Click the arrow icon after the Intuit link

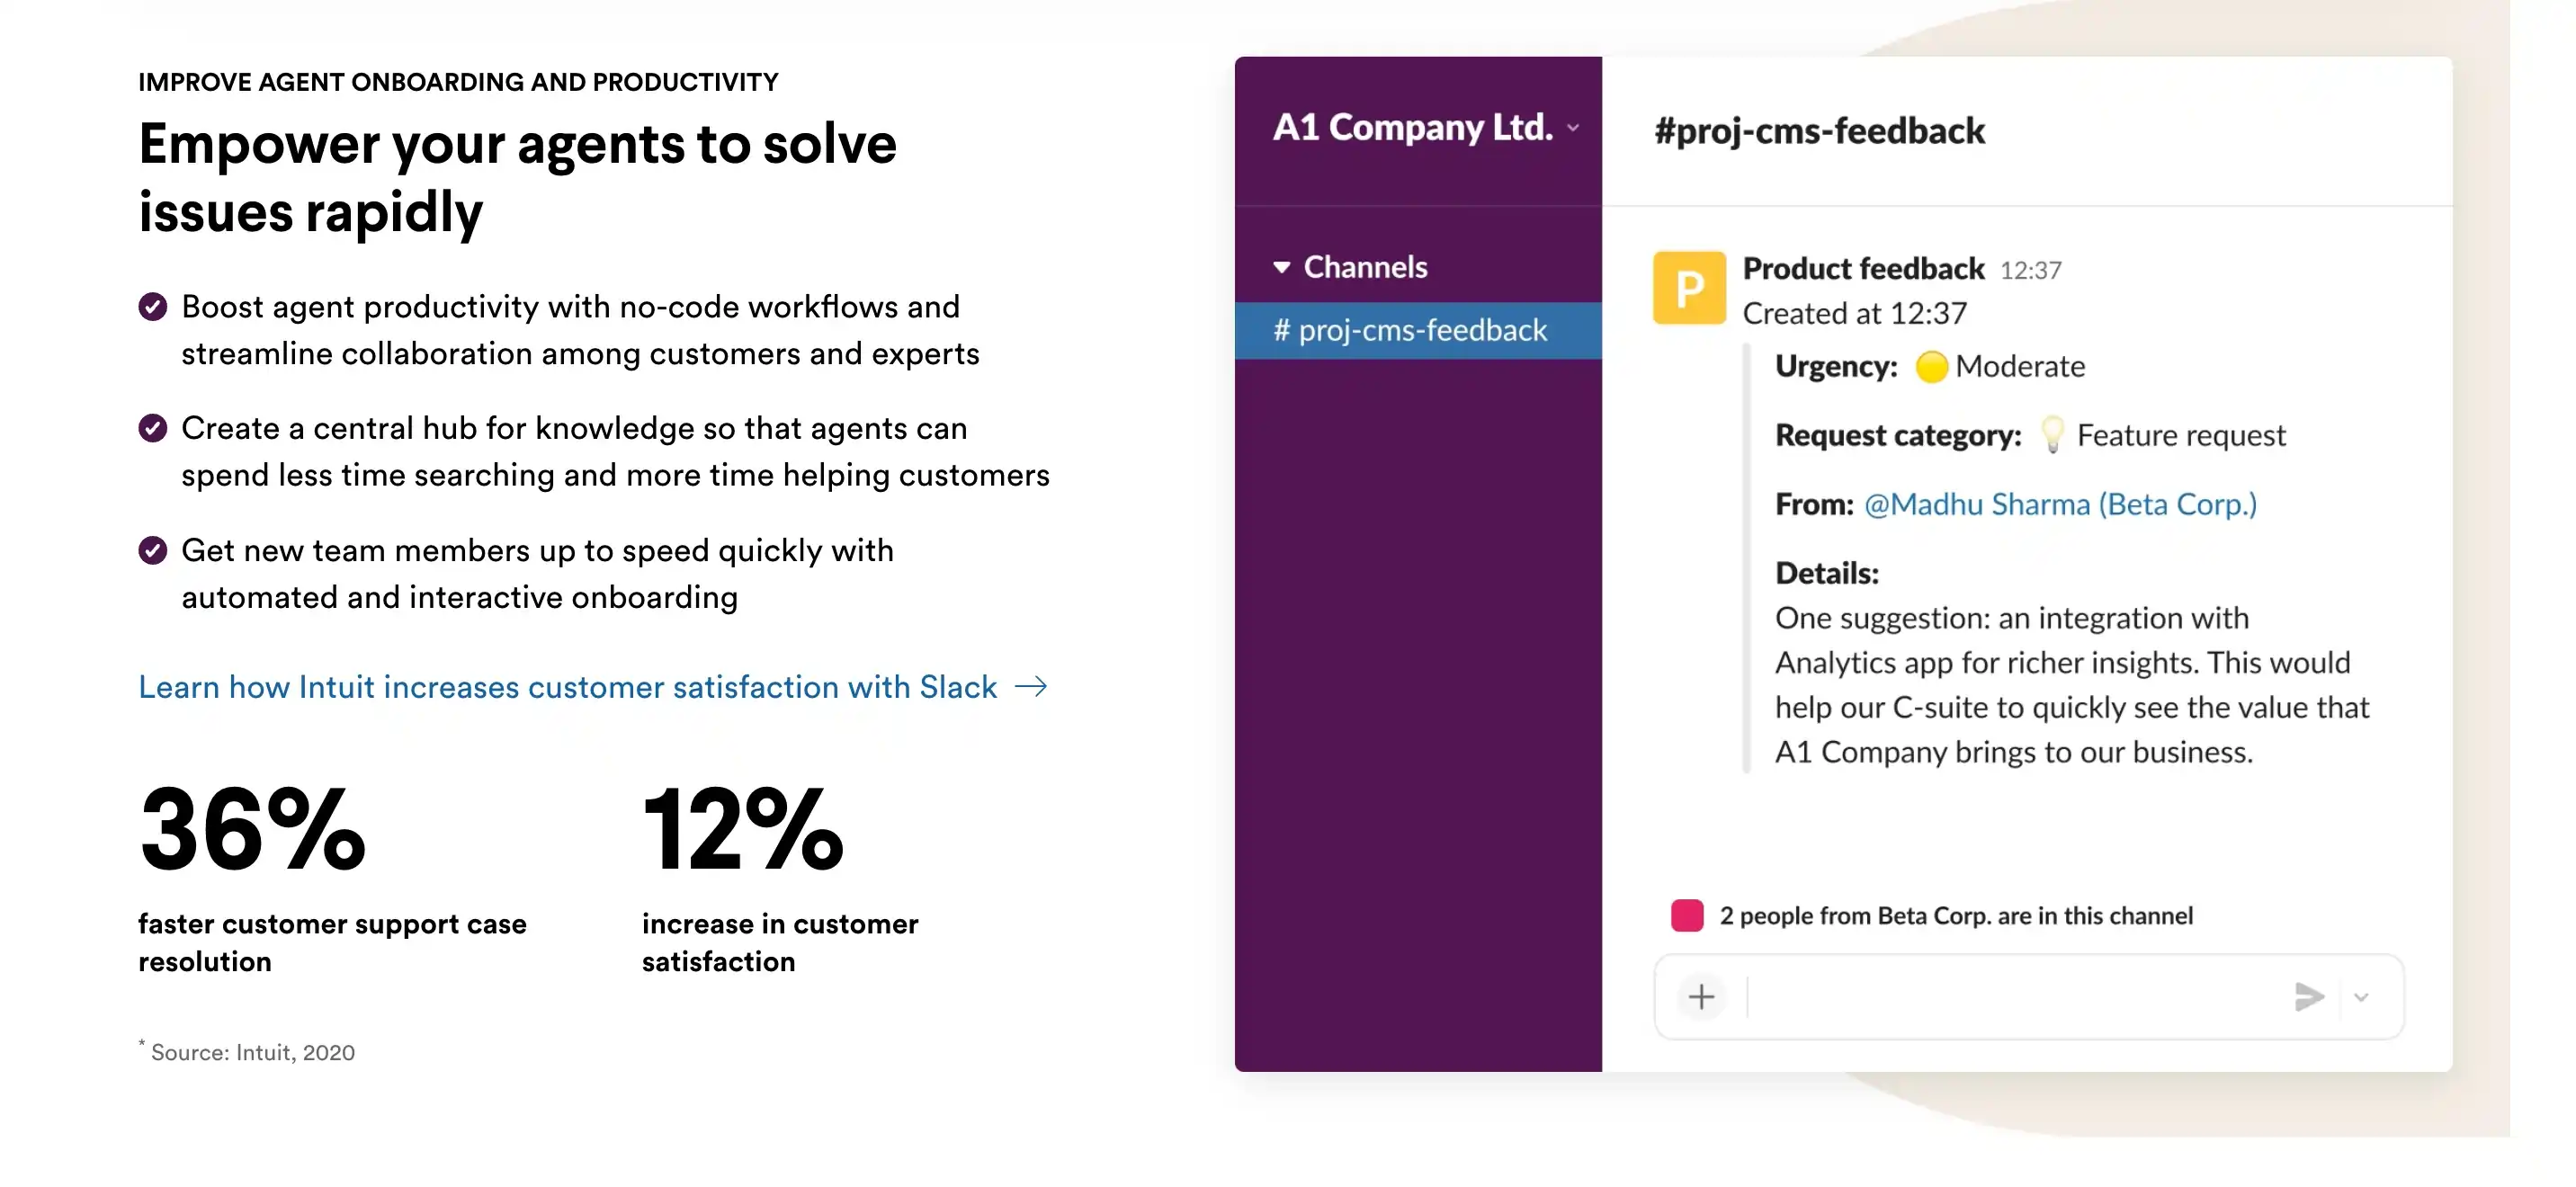[1033, 686]
